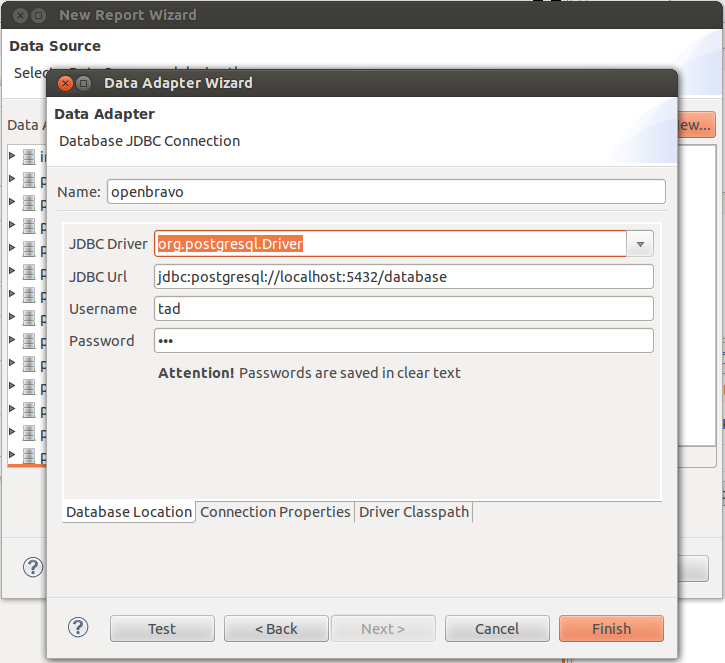Screen dimensions: 725x663
Task: Expand the last data adapter tree node
Action: (x=12, y=454)
